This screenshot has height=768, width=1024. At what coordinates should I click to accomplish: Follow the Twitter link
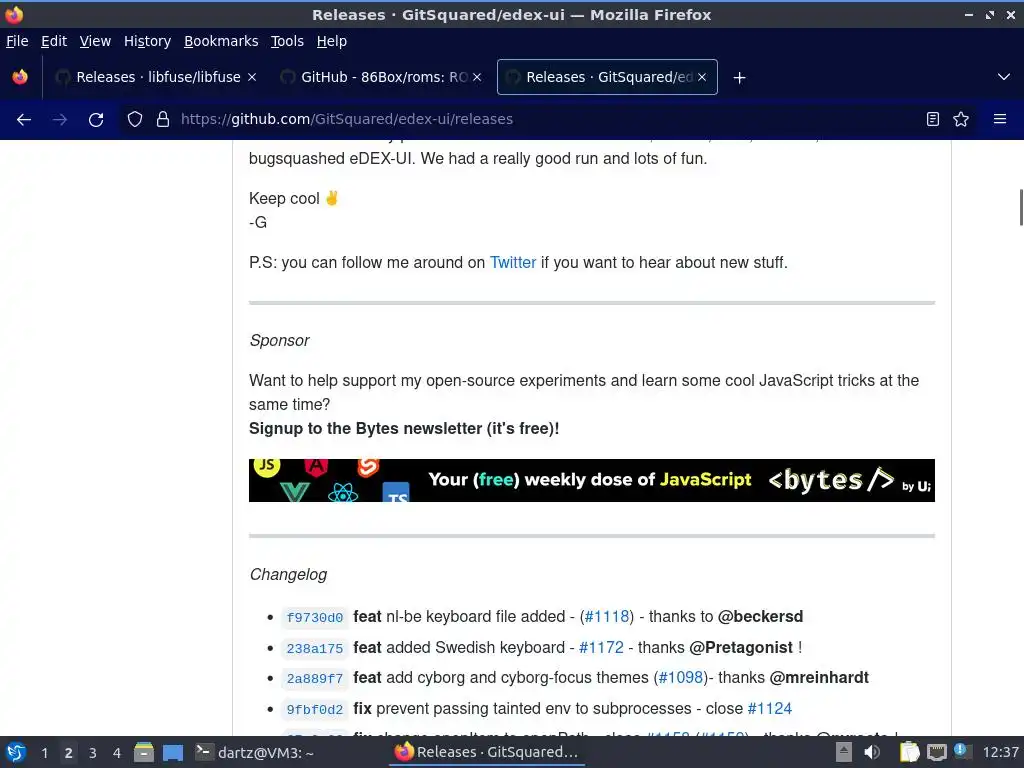[513, 263]
